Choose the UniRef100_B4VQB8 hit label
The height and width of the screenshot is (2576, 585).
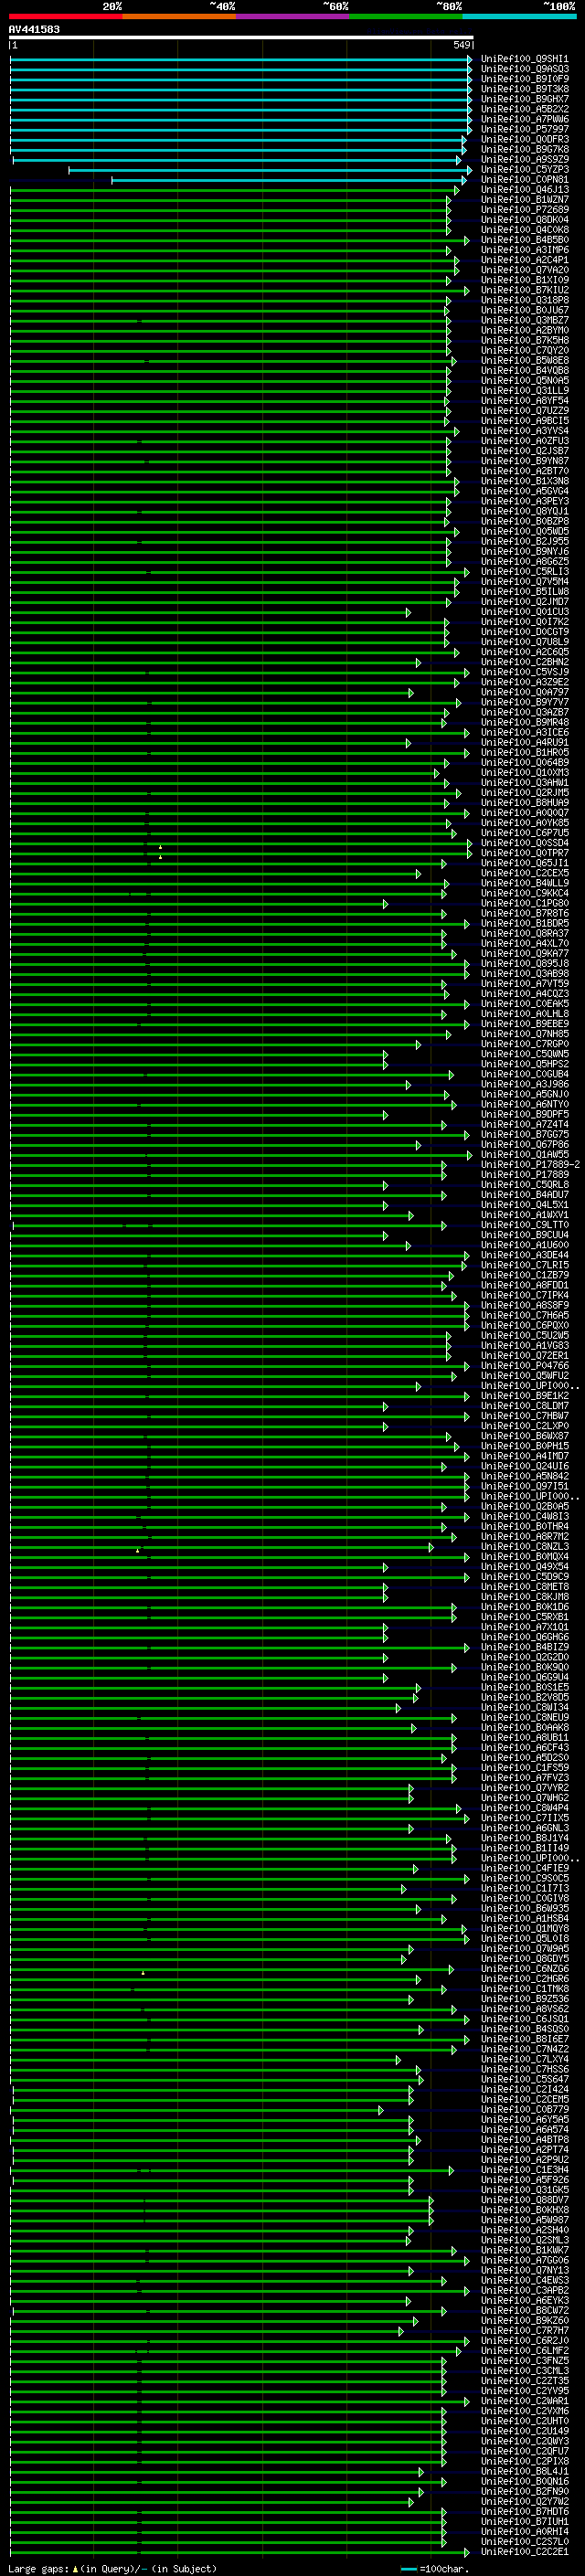(x=524, y=371)
